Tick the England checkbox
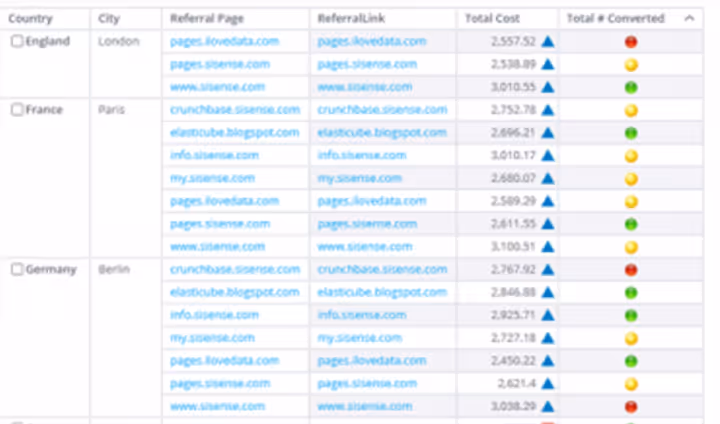720x424 pixels. point(17,41)
